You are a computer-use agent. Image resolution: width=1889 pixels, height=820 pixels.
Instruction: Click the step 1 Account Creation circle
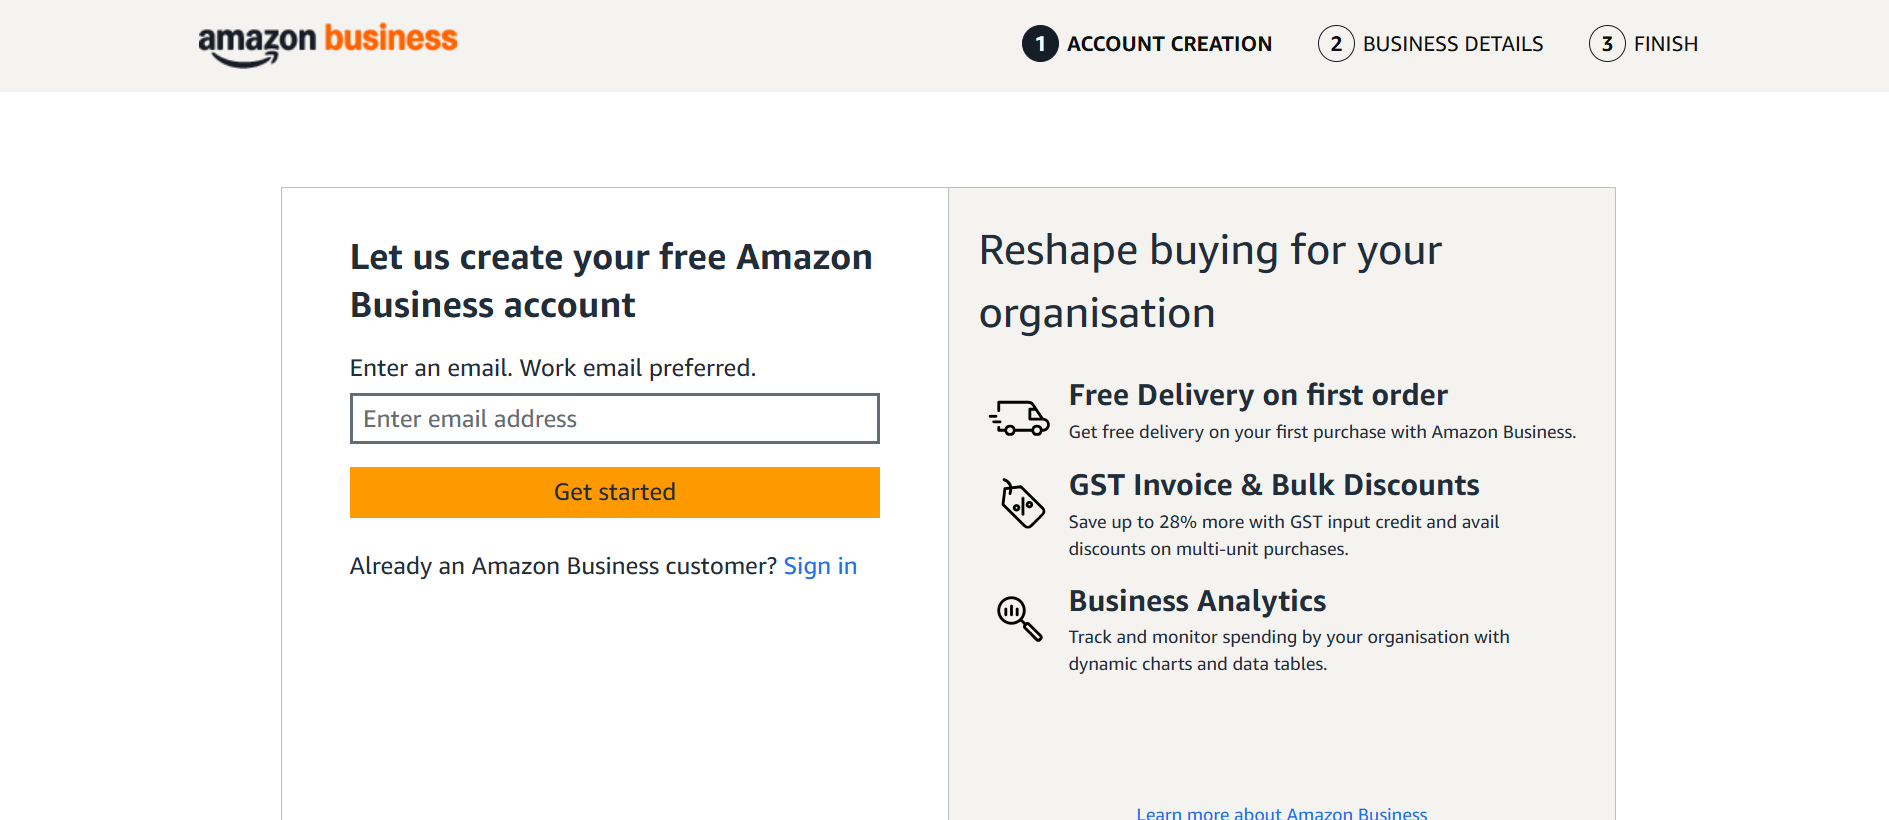click(1040, 44)
